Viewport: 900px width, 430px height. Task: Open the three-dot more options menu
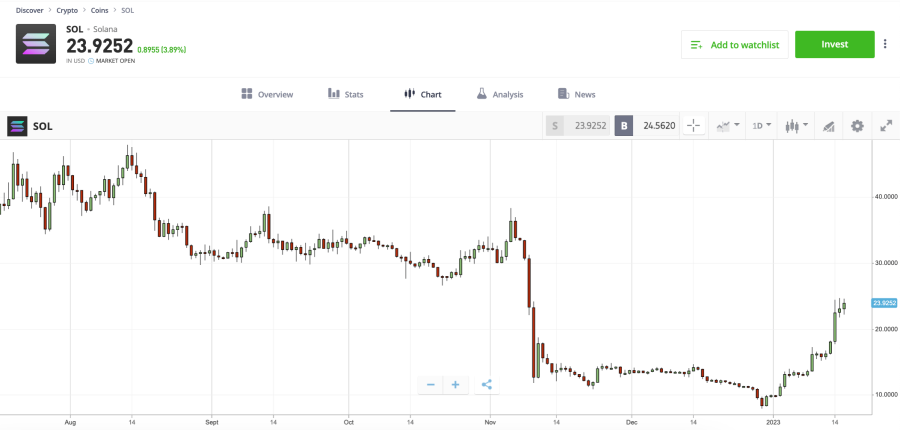885,44
